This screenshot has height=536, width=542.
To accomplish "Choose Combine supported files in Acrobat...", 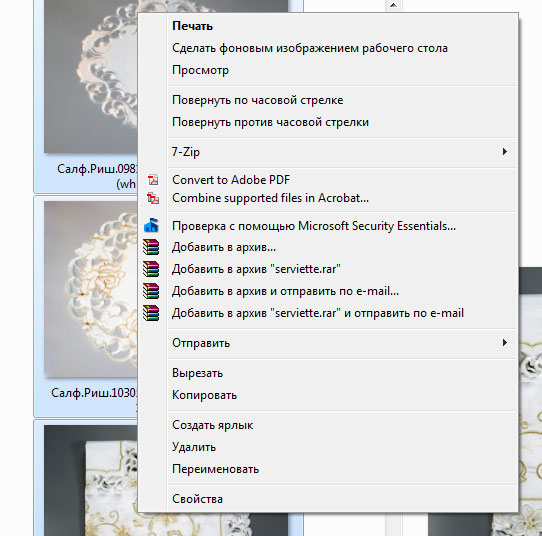I will tap(327, 198).
